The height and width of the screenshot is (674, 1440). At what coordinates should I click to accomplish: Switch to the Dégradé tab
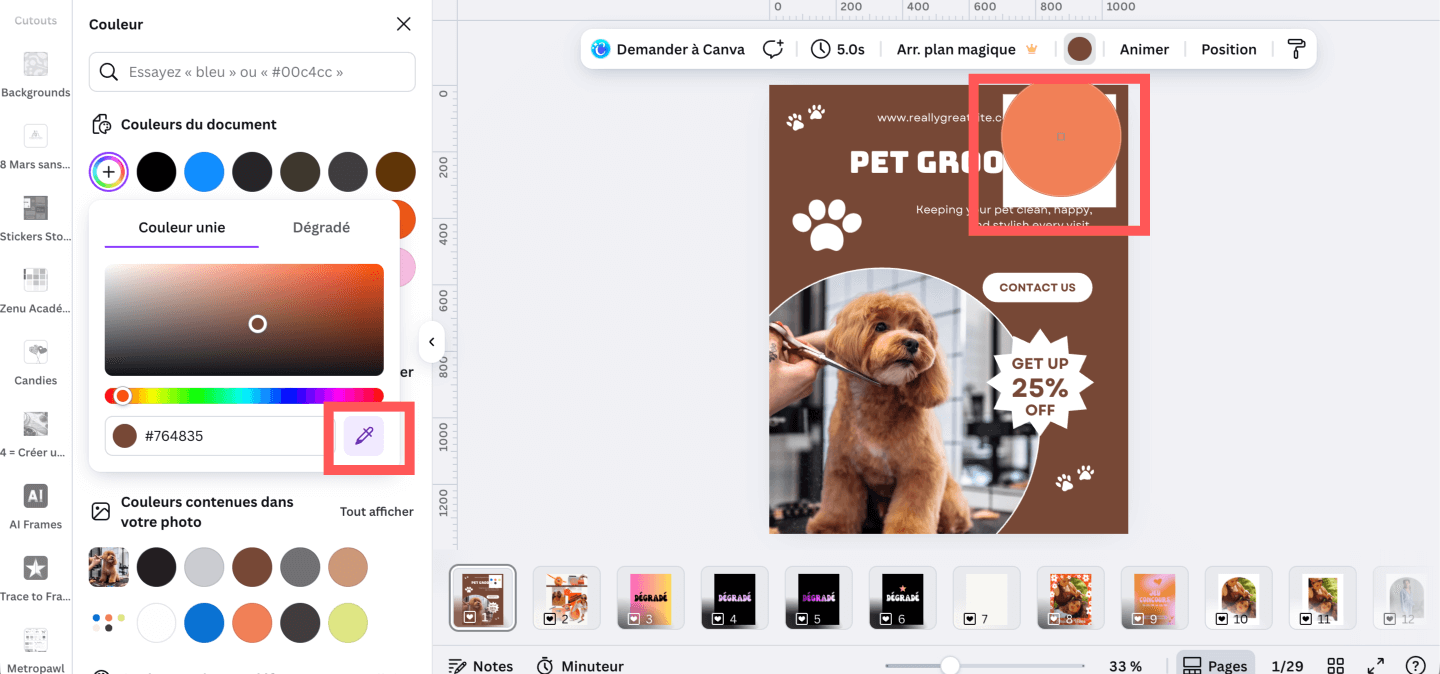point(321,227)
